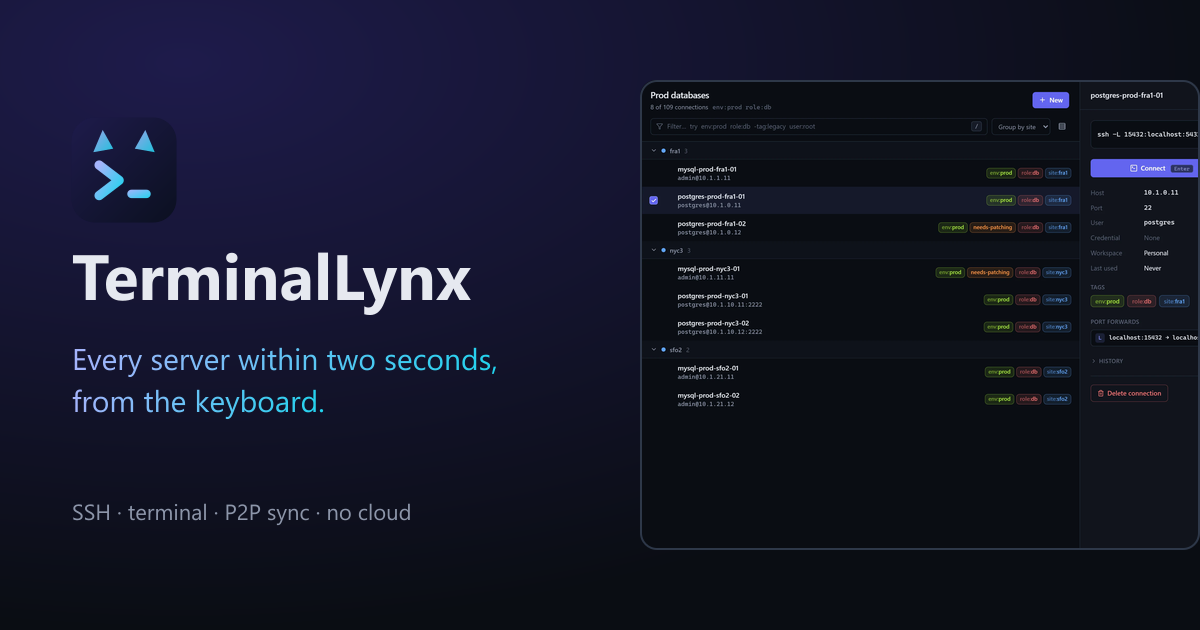
Task: Click the filter funnel icon
Action: (659, 127)
